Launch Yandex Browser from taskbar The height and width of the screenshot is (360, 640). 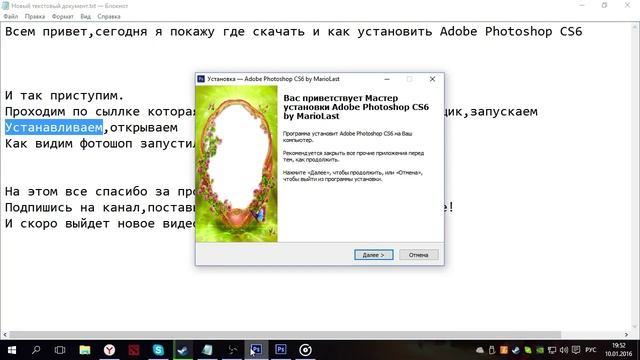tap(109, 350)
